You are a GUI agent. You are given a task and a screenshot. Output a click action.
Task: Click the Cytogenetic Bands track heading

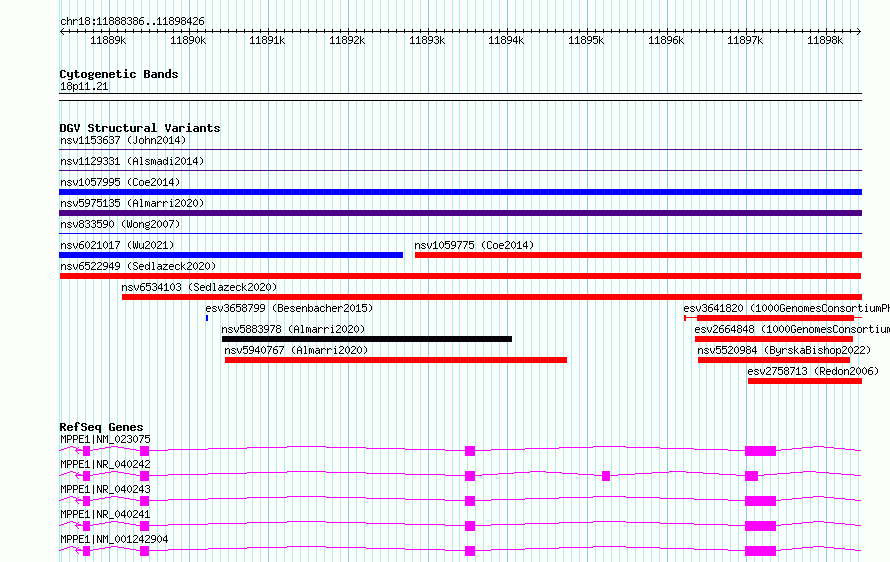pos(119,74)
